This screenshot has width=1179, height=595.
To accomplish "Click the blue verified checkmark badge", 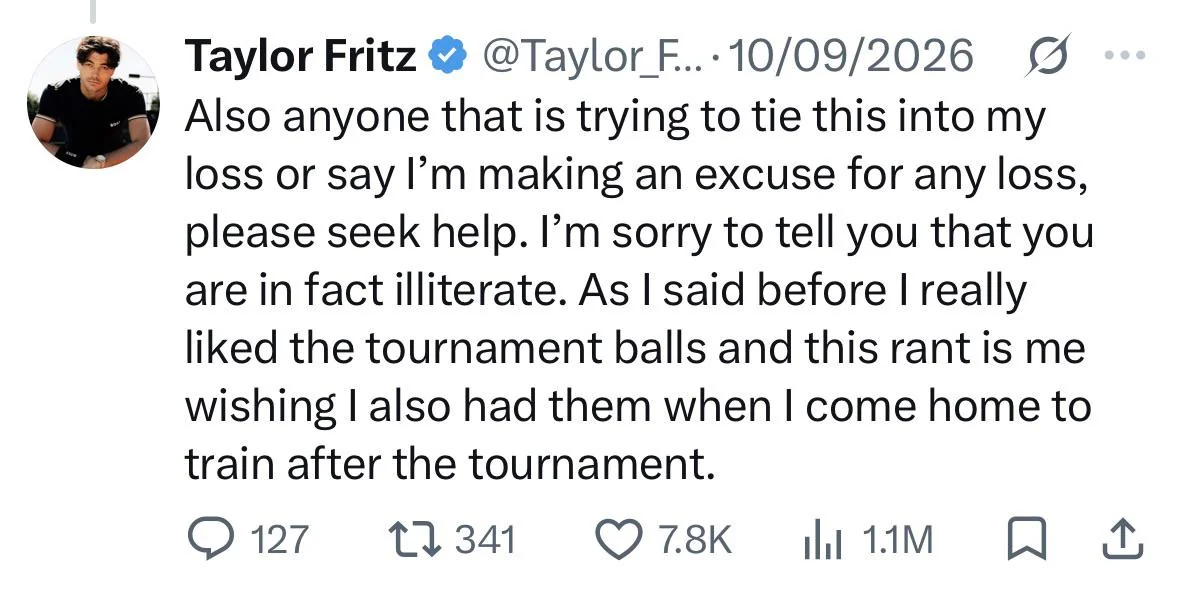I will [x=447, y=56].
